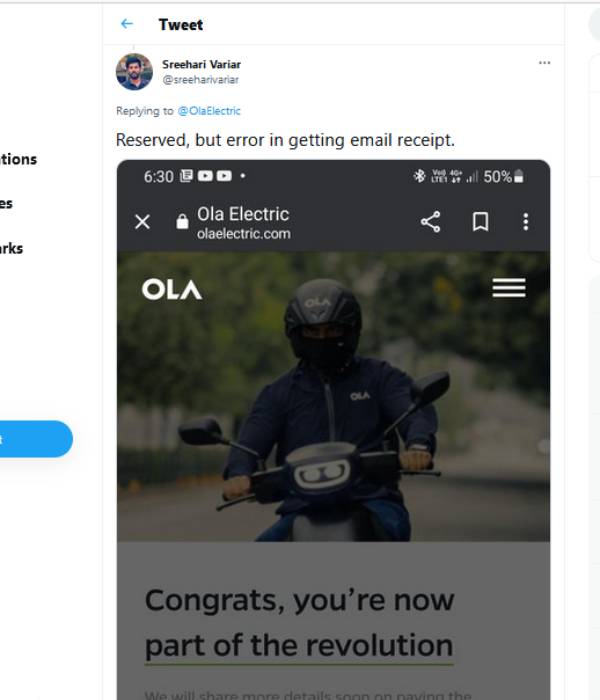Image resolution: width=600 pixels, height=700 pixels.
Task: Click the padlock security icon
Action: (x=182, y=222)
